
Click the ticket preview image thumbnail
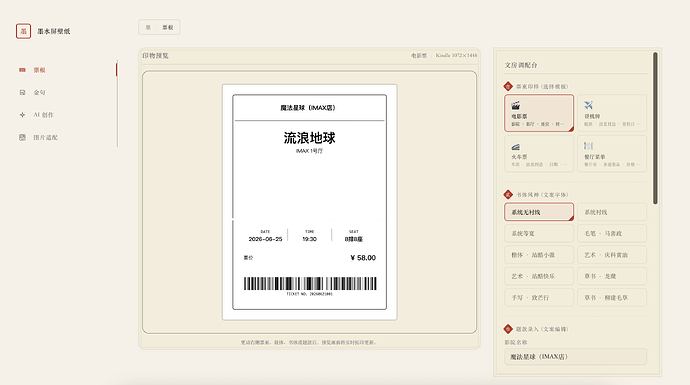[309, 202]
